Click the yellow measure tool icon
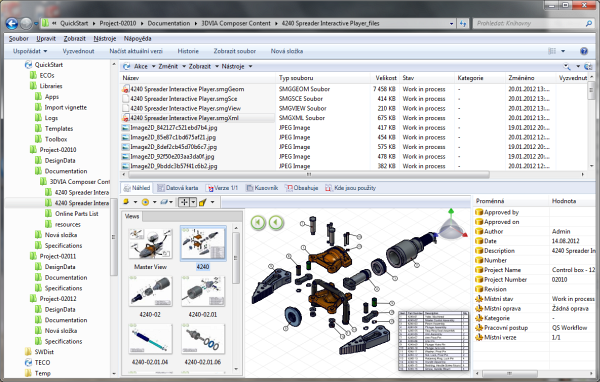600x382 pixels. (x=203, y=202)
